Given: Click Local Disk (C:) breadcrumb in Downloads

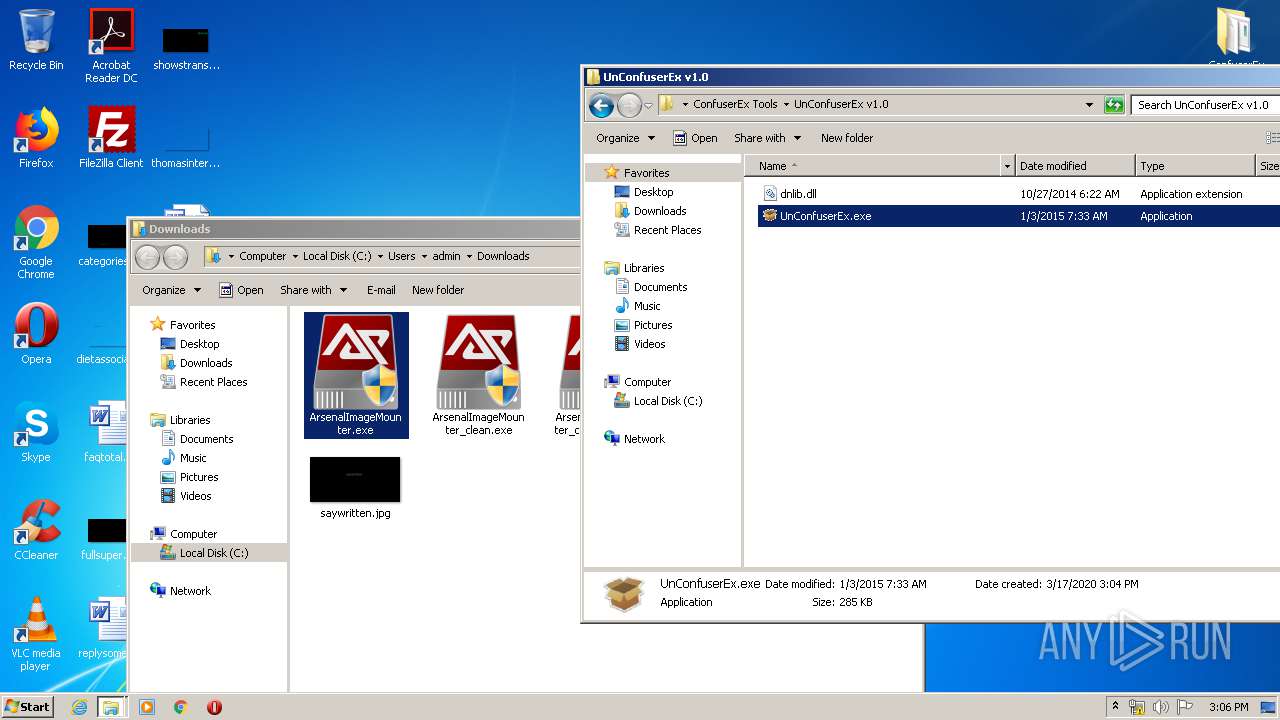Looking at the screenshot, I should point(337,256).
